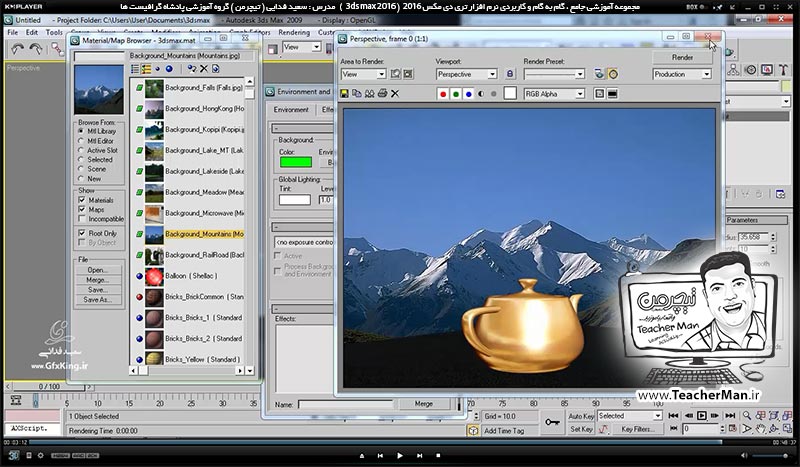Open the Production render mode dropdown

pyautogui.click(x=682, y=74)
